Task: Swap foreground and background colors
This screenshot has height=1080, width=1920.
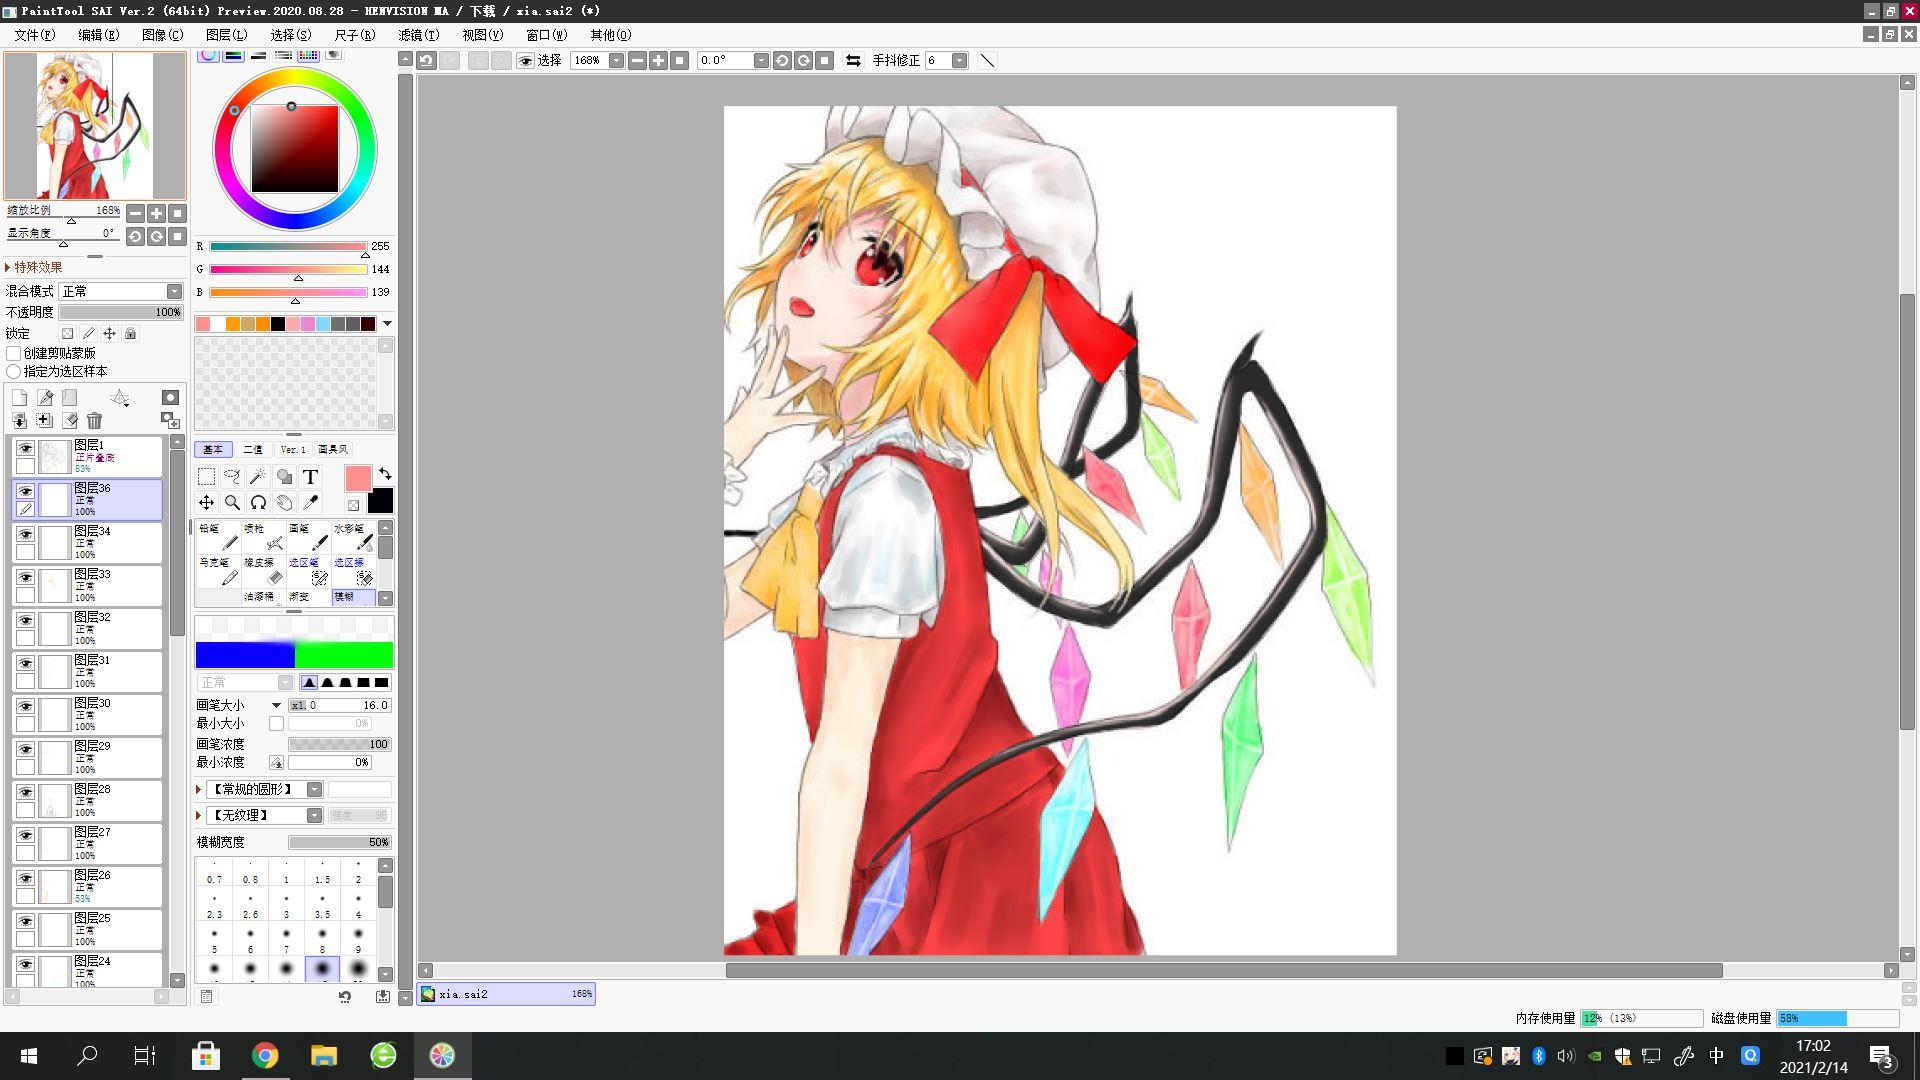Action: [x=385, y=474]
